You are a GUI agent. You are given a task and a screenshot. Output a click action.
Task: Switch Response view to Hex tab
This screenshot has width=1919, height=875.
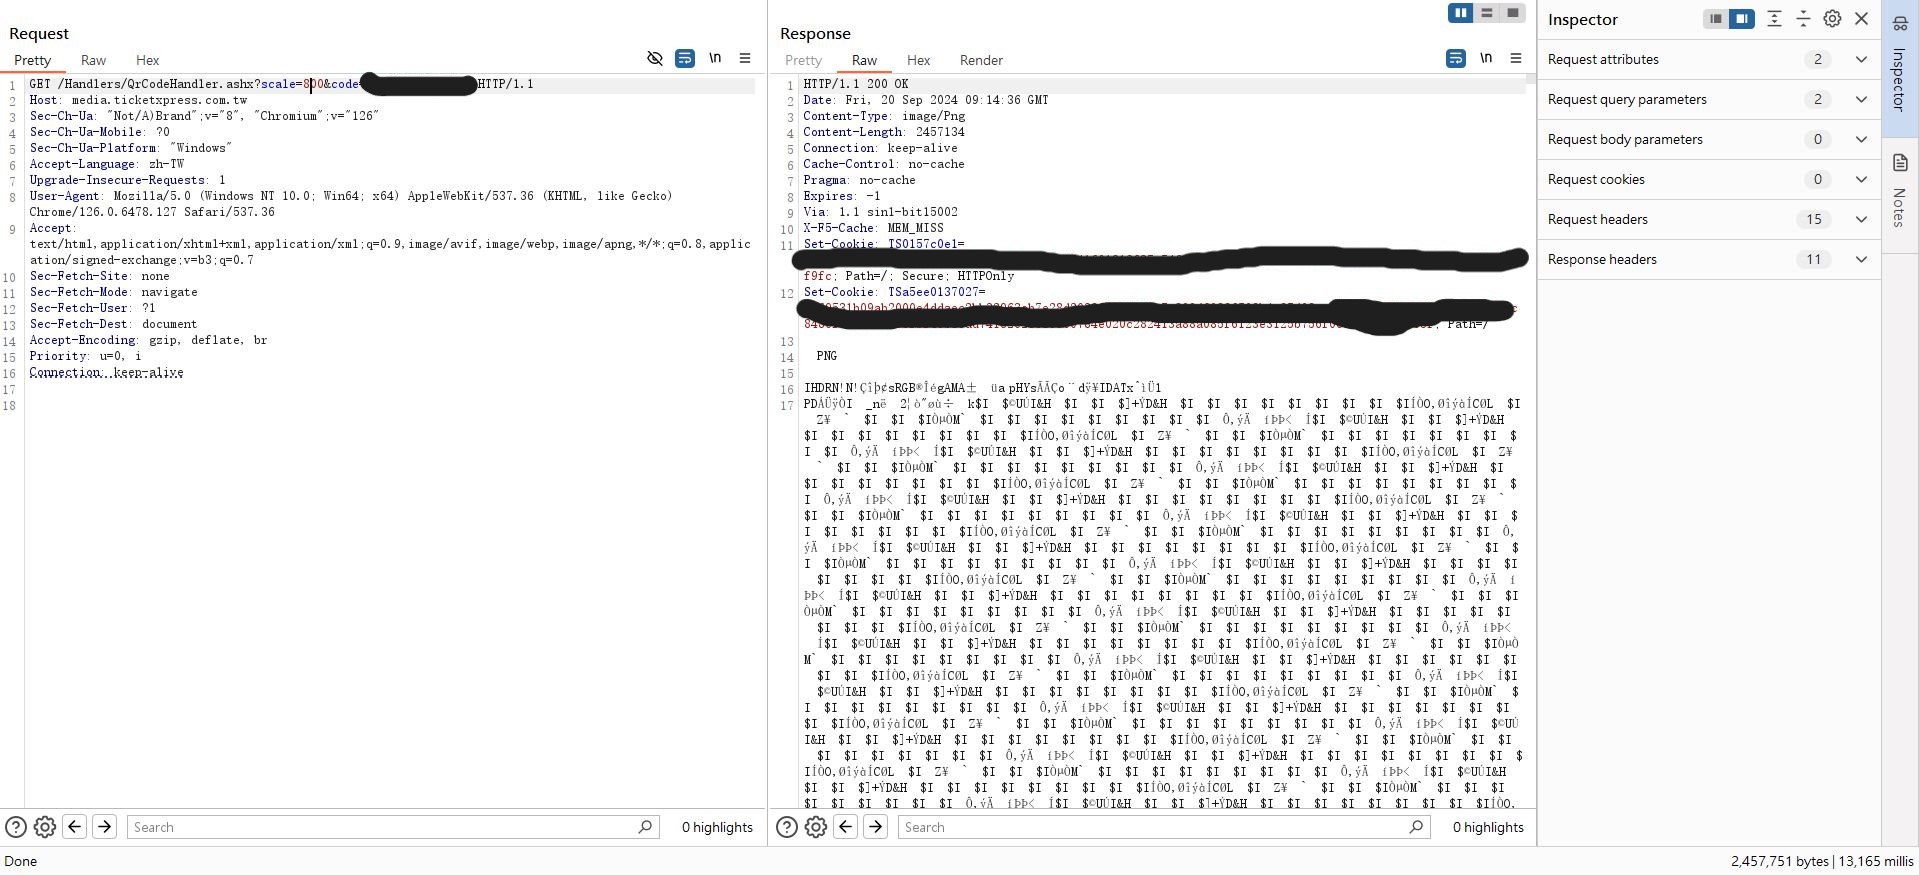[x=918, y=60]
